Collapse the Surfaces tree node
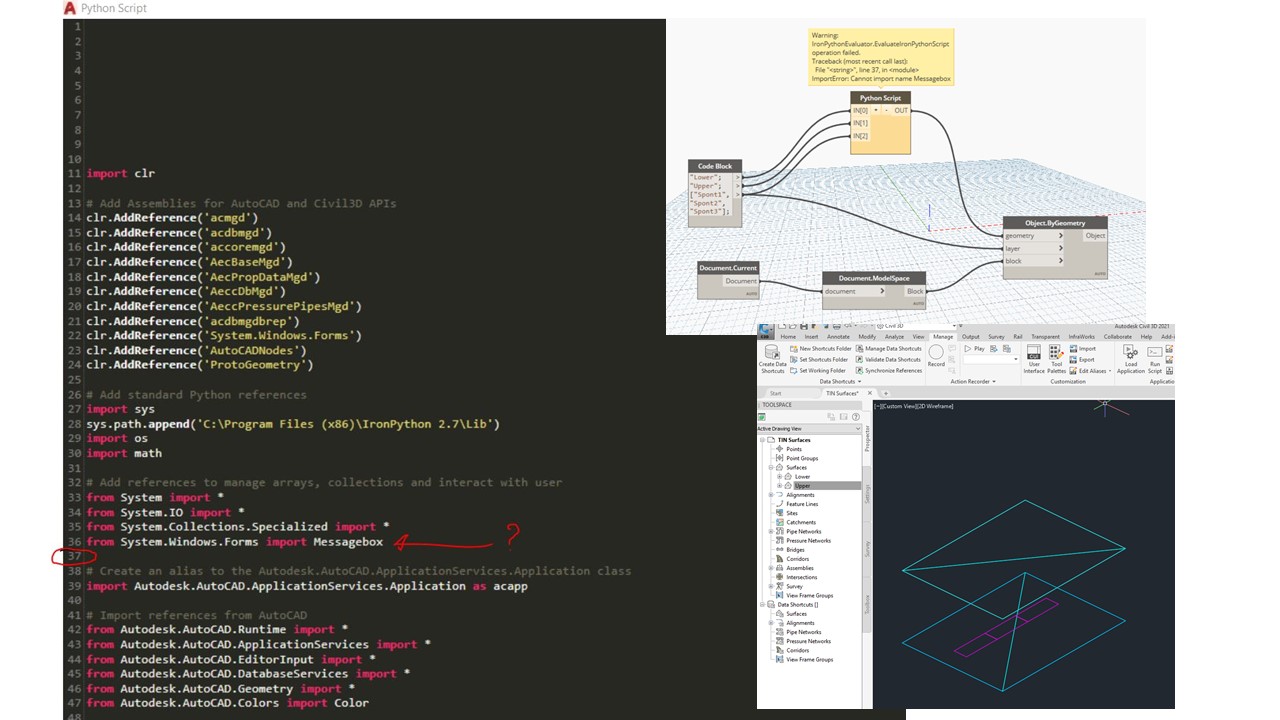The height and width of the screenshot is (720, 1280). [771, 468]
